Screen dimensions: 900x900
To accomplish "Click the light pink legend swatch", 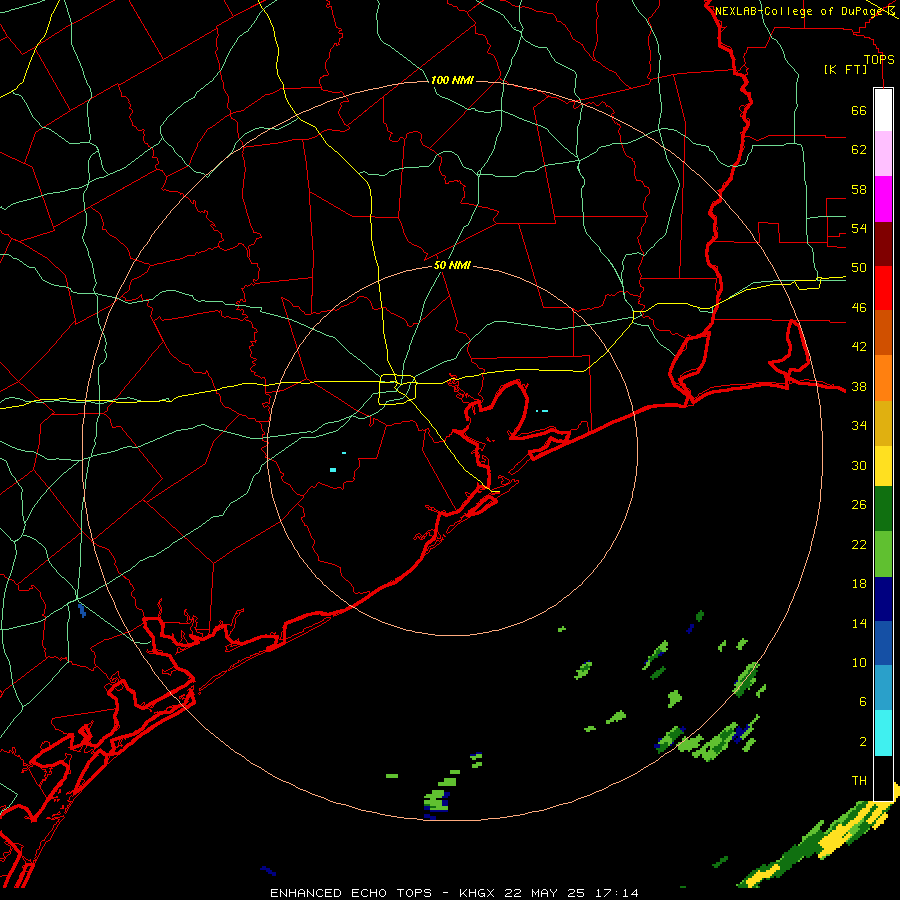I will [883, 154].
